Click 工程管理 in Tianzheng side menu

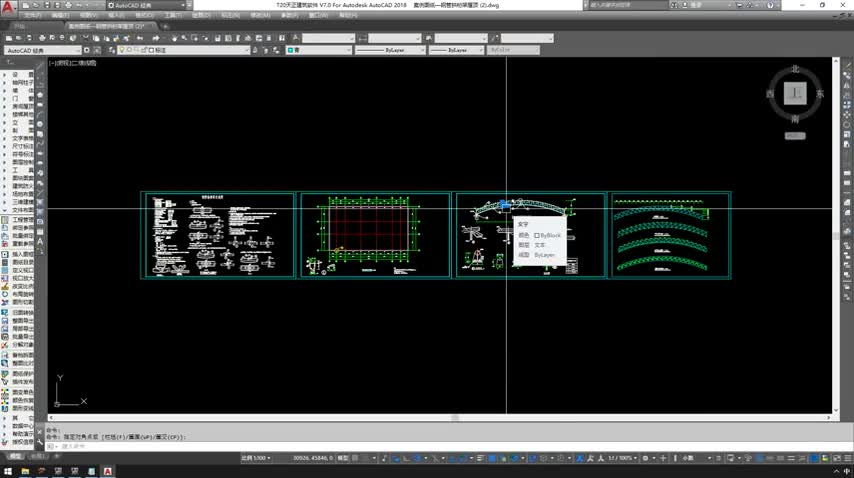(22, 220)
